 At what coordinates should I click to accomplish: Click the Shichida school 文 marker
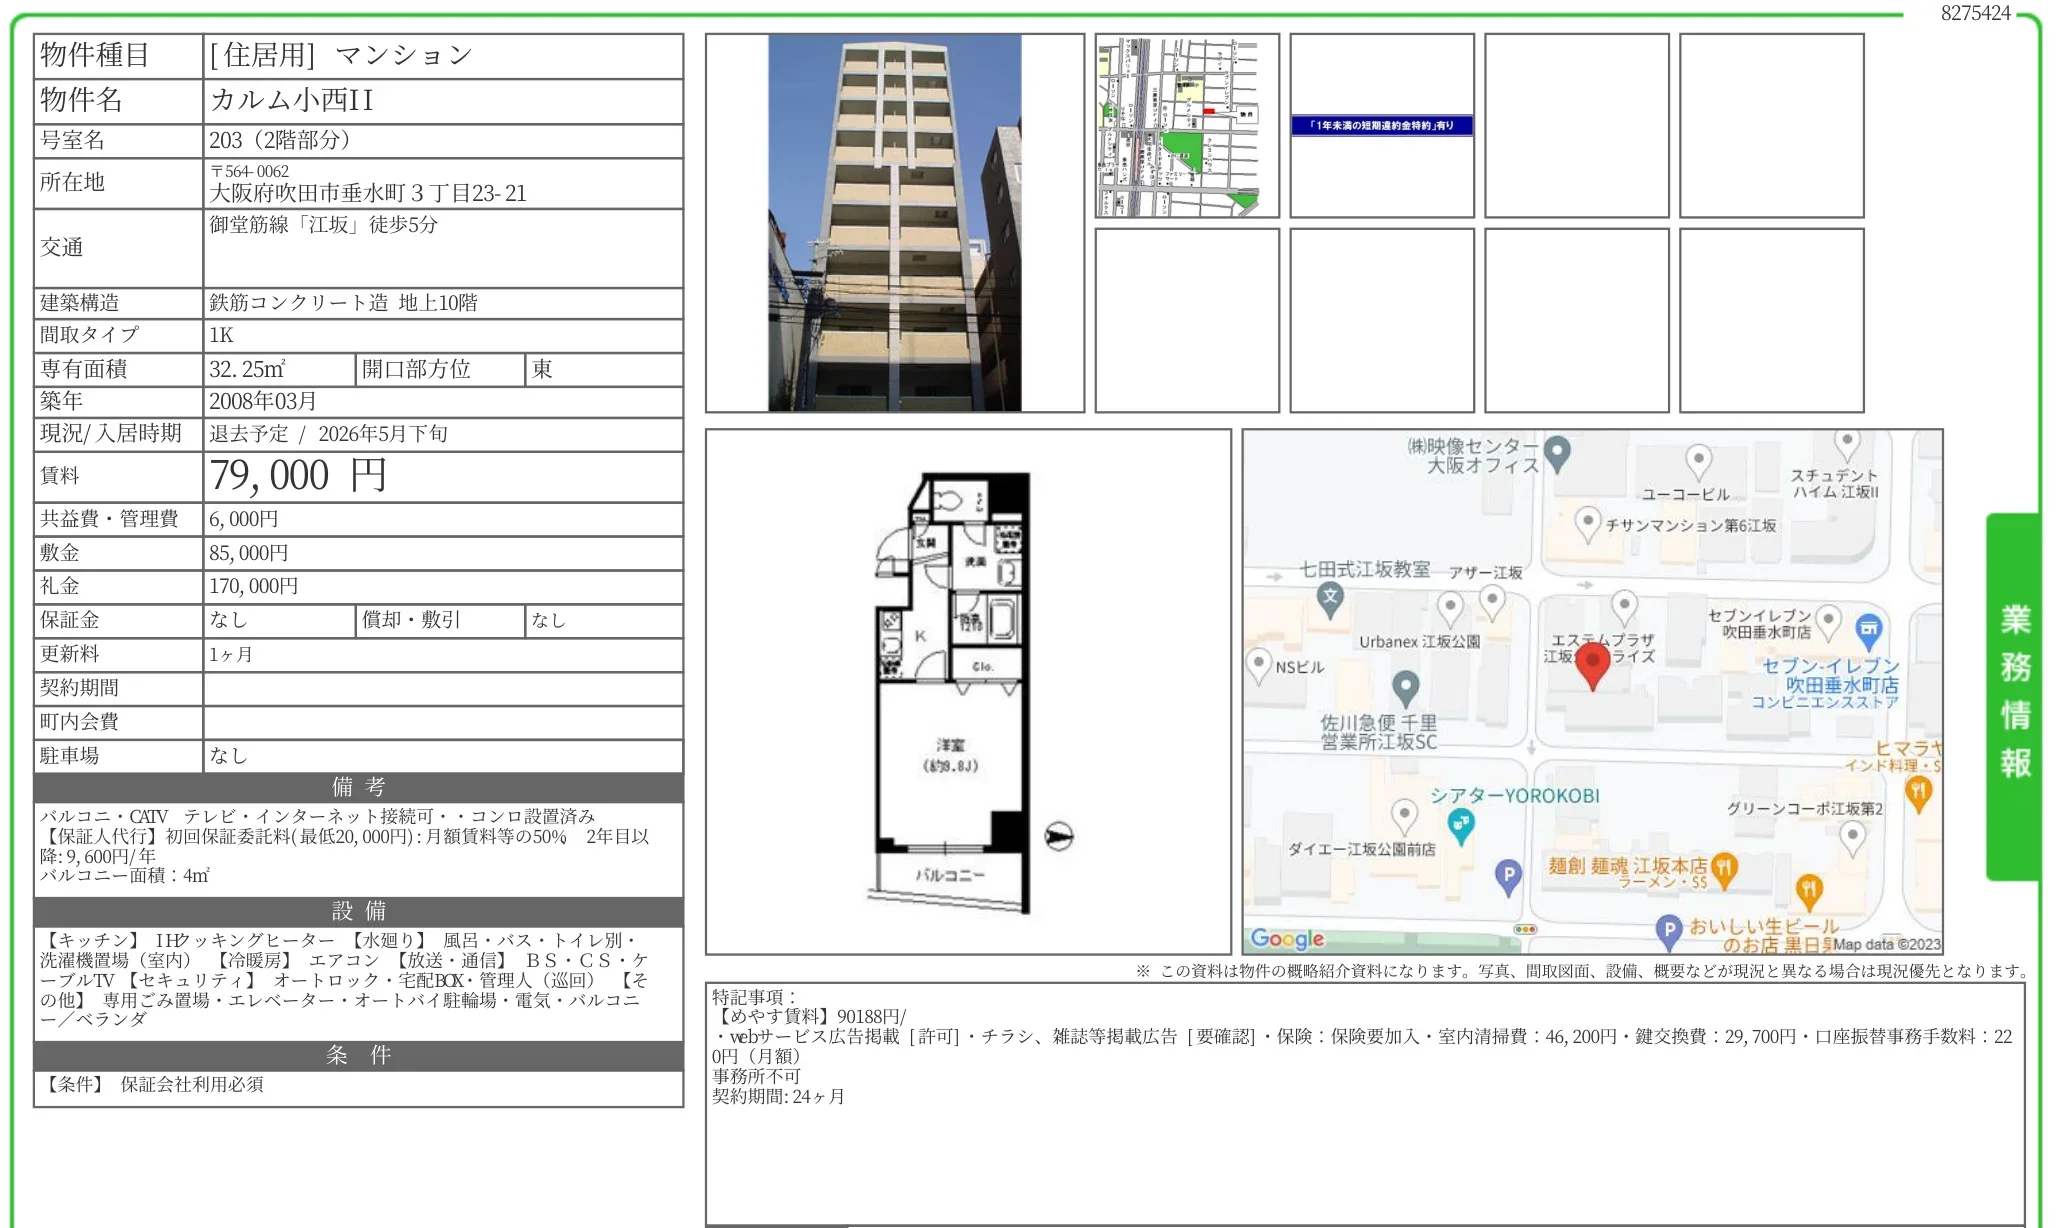tap(1329, 599)
